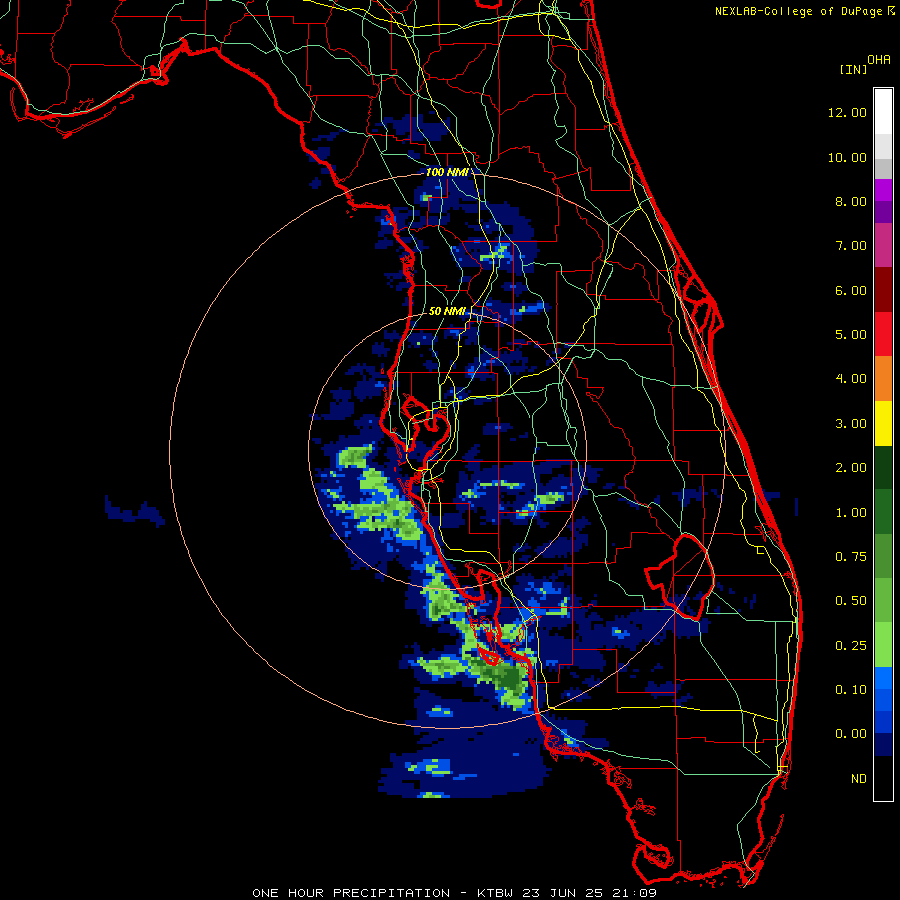Pick the orange swatch in the legend

(883, 379)
